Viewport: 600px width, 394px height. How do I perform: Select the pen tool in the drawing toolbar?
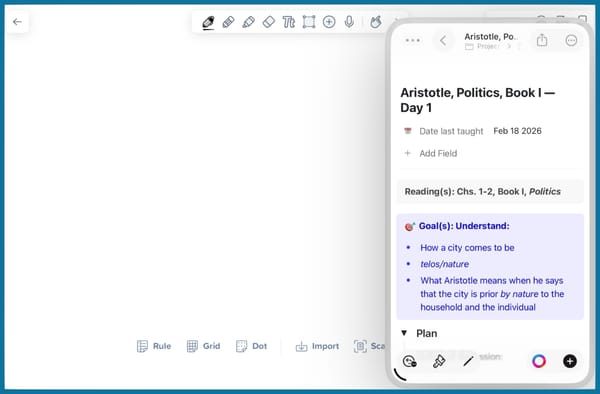208,22
